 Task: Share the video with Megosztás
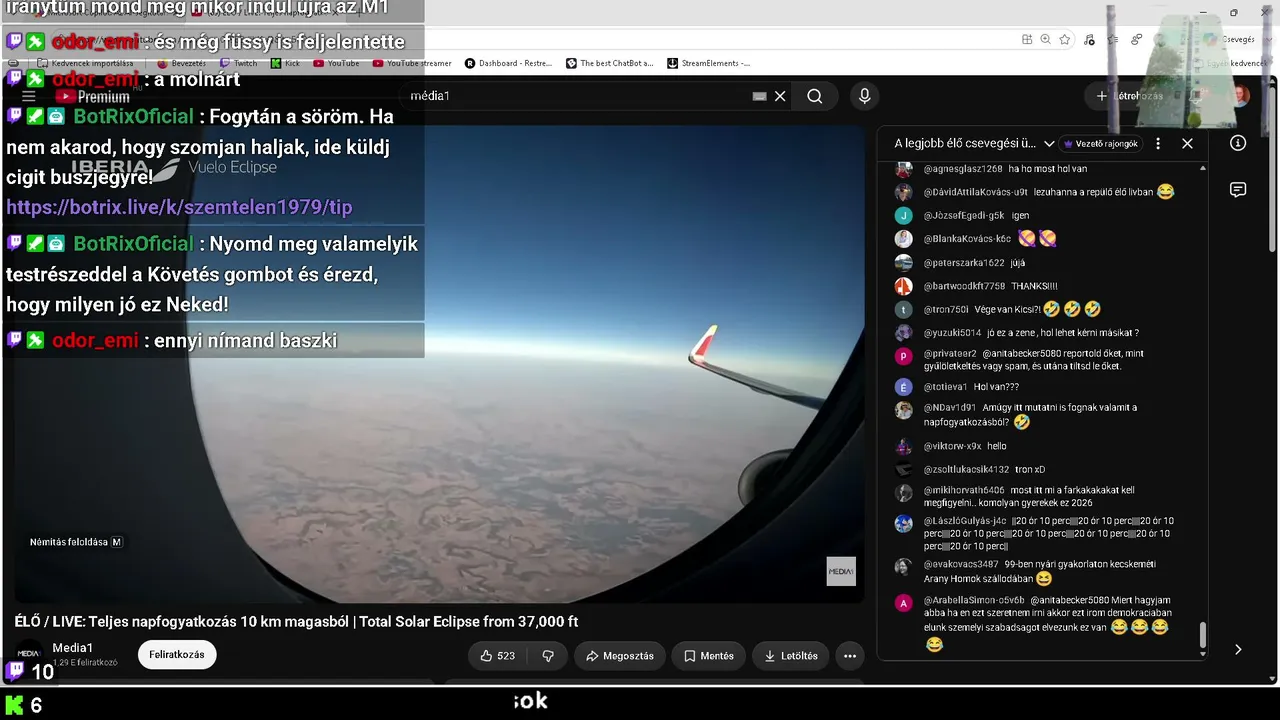[620, 656]
